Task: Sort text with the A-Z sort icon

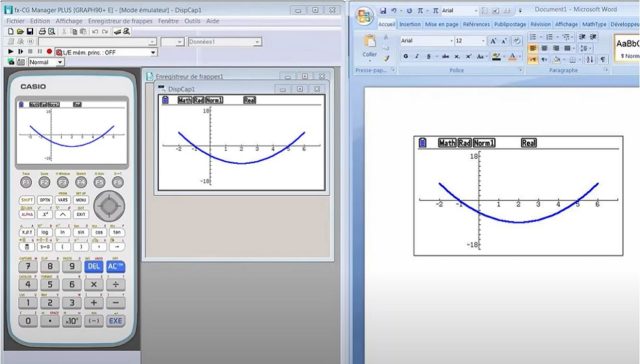Action: pyautogui.click(x=590, y=60)
